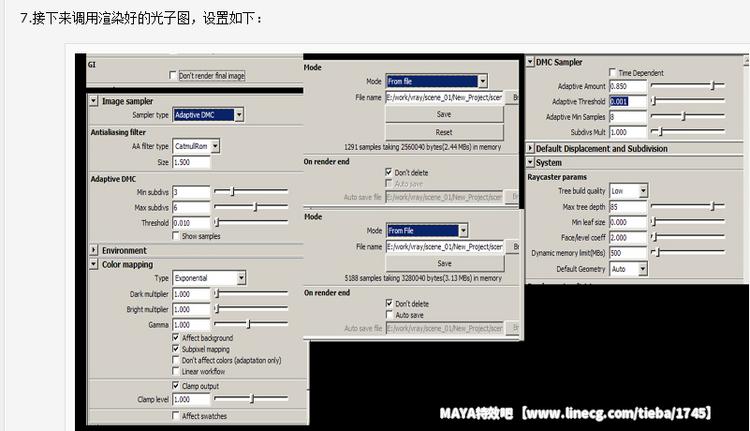Click the lower File name path field
This screenshot has height=431, width=750.
[444, 246]
